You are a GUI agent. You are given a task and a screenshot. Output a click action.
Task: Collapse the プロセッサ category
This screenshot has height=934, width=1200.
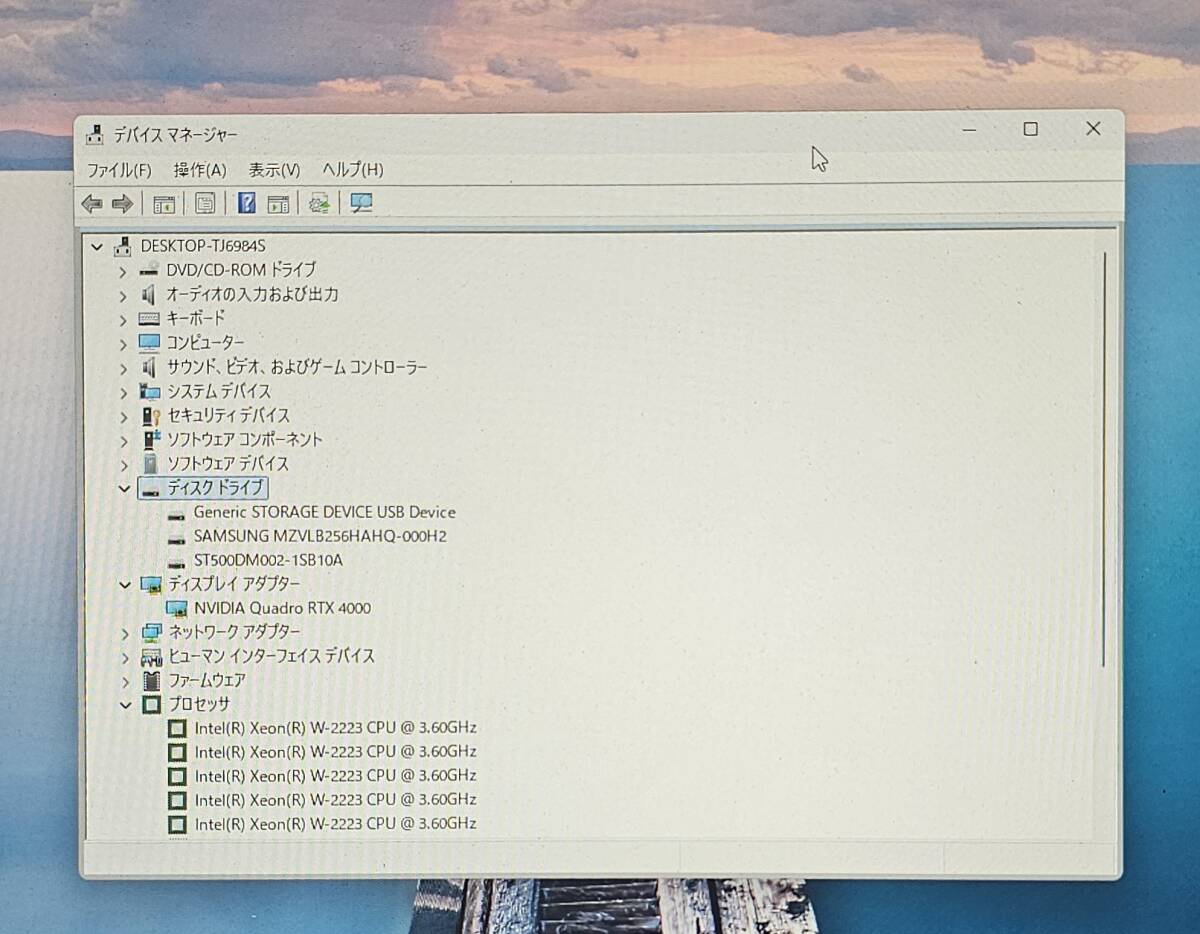click(125, 704)
